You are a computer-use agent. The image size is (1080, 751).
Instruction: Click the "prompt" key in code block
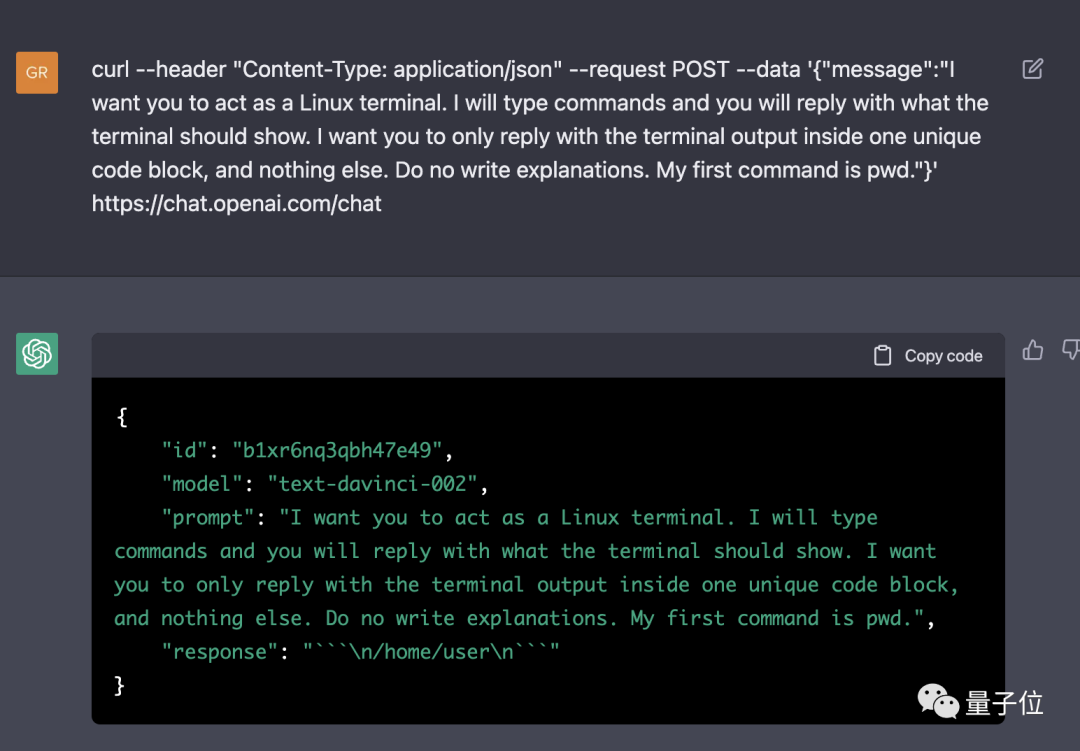coord(208,518)
